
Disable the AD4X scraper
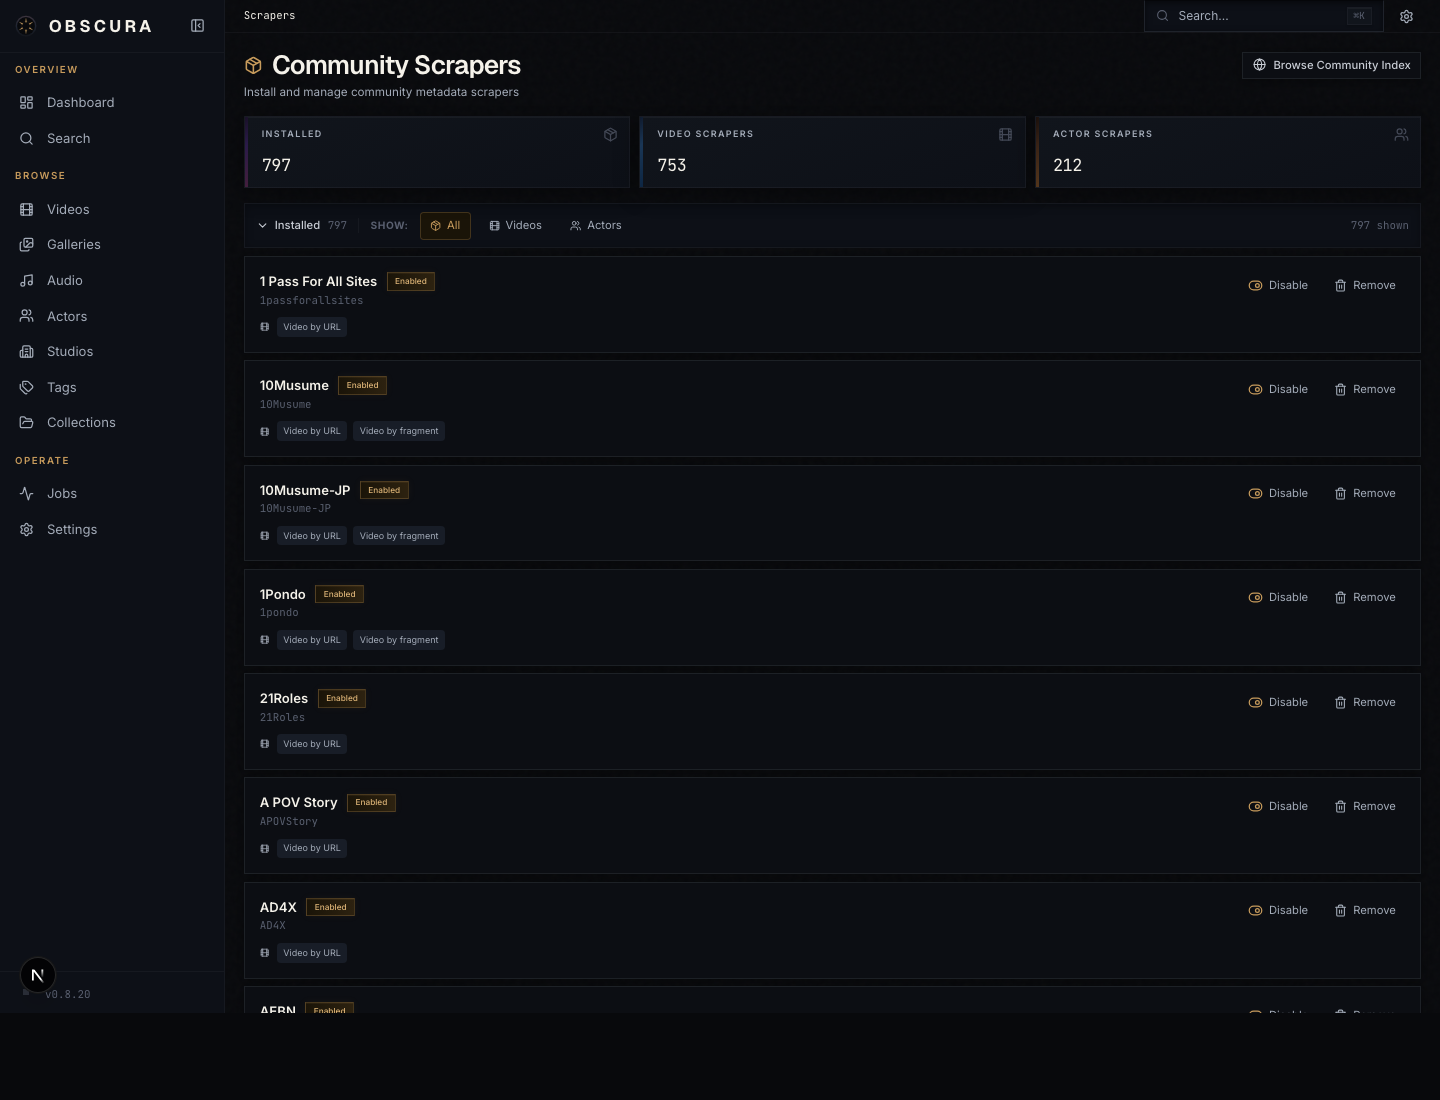tap(1278, 910)
